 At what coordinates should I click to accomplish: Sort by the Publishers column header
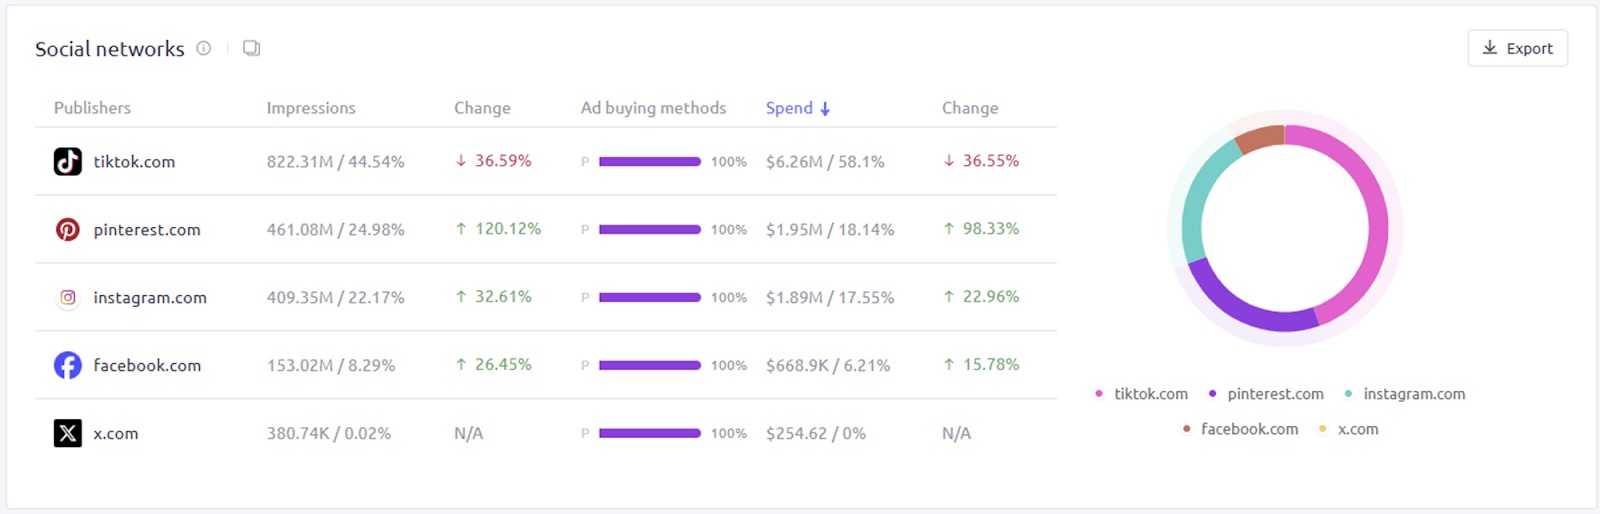(x=92, y=108)
